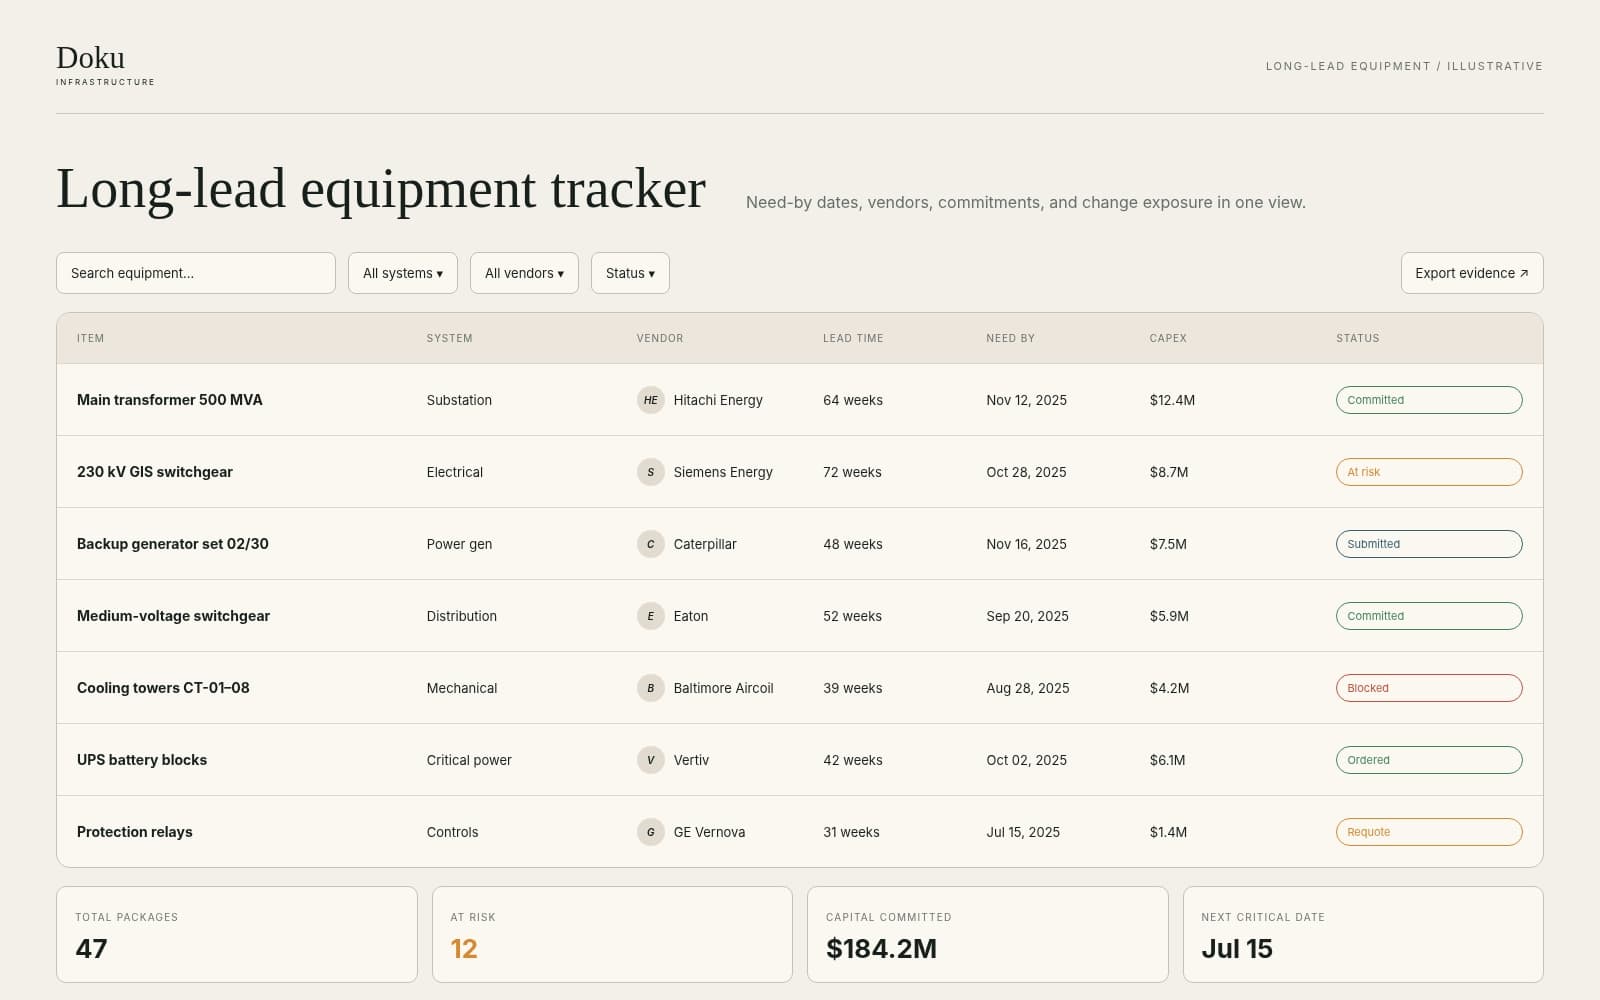1600x1000 pixels.
Task: Click the Aug 28, 2025 need-by date
Action: (x=1028, y=688)
